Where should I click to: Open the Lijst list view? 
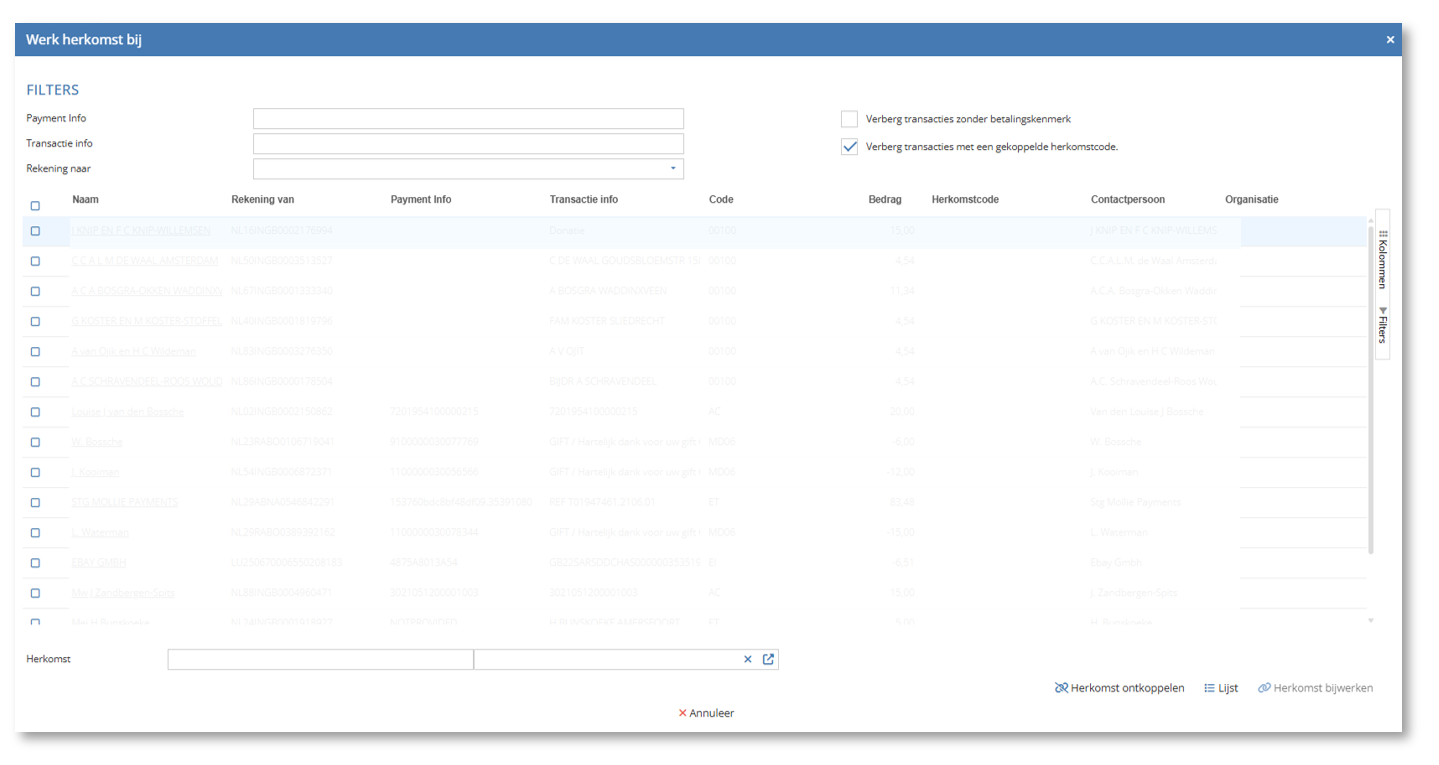(x=1221, y=688)
